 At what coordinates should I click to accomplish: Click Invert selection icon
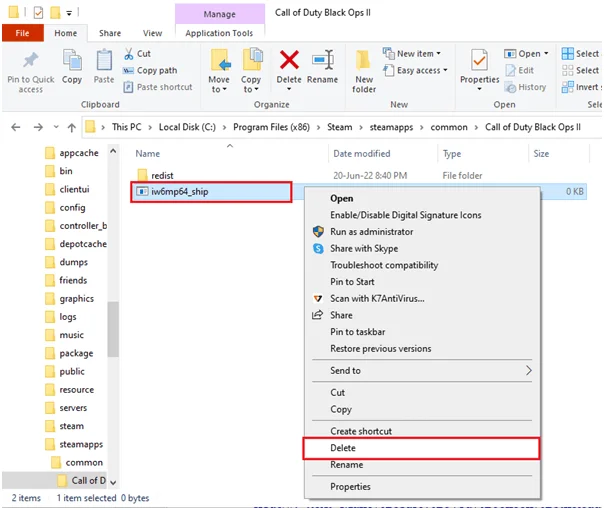tap(567, 87)
